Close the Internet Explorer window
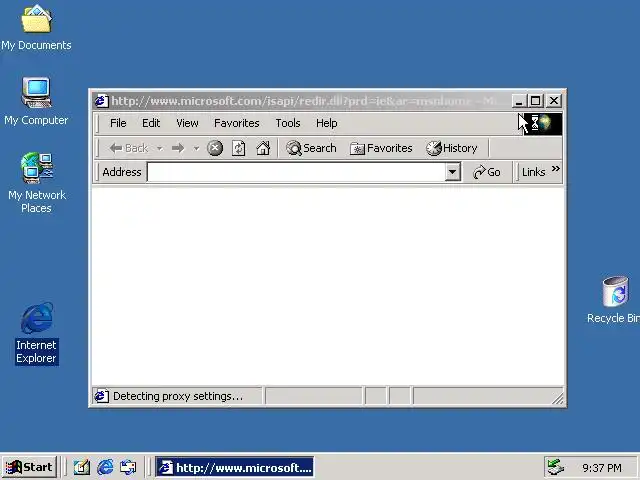640x480 pixels. (554, 100)
